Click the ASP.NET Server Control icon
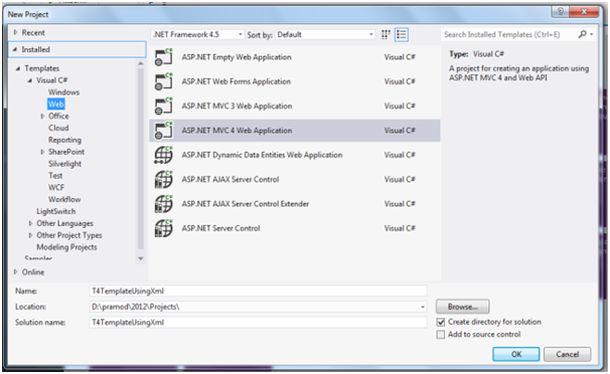This screenshot has height=374, width=610. (x=164, y=228)
